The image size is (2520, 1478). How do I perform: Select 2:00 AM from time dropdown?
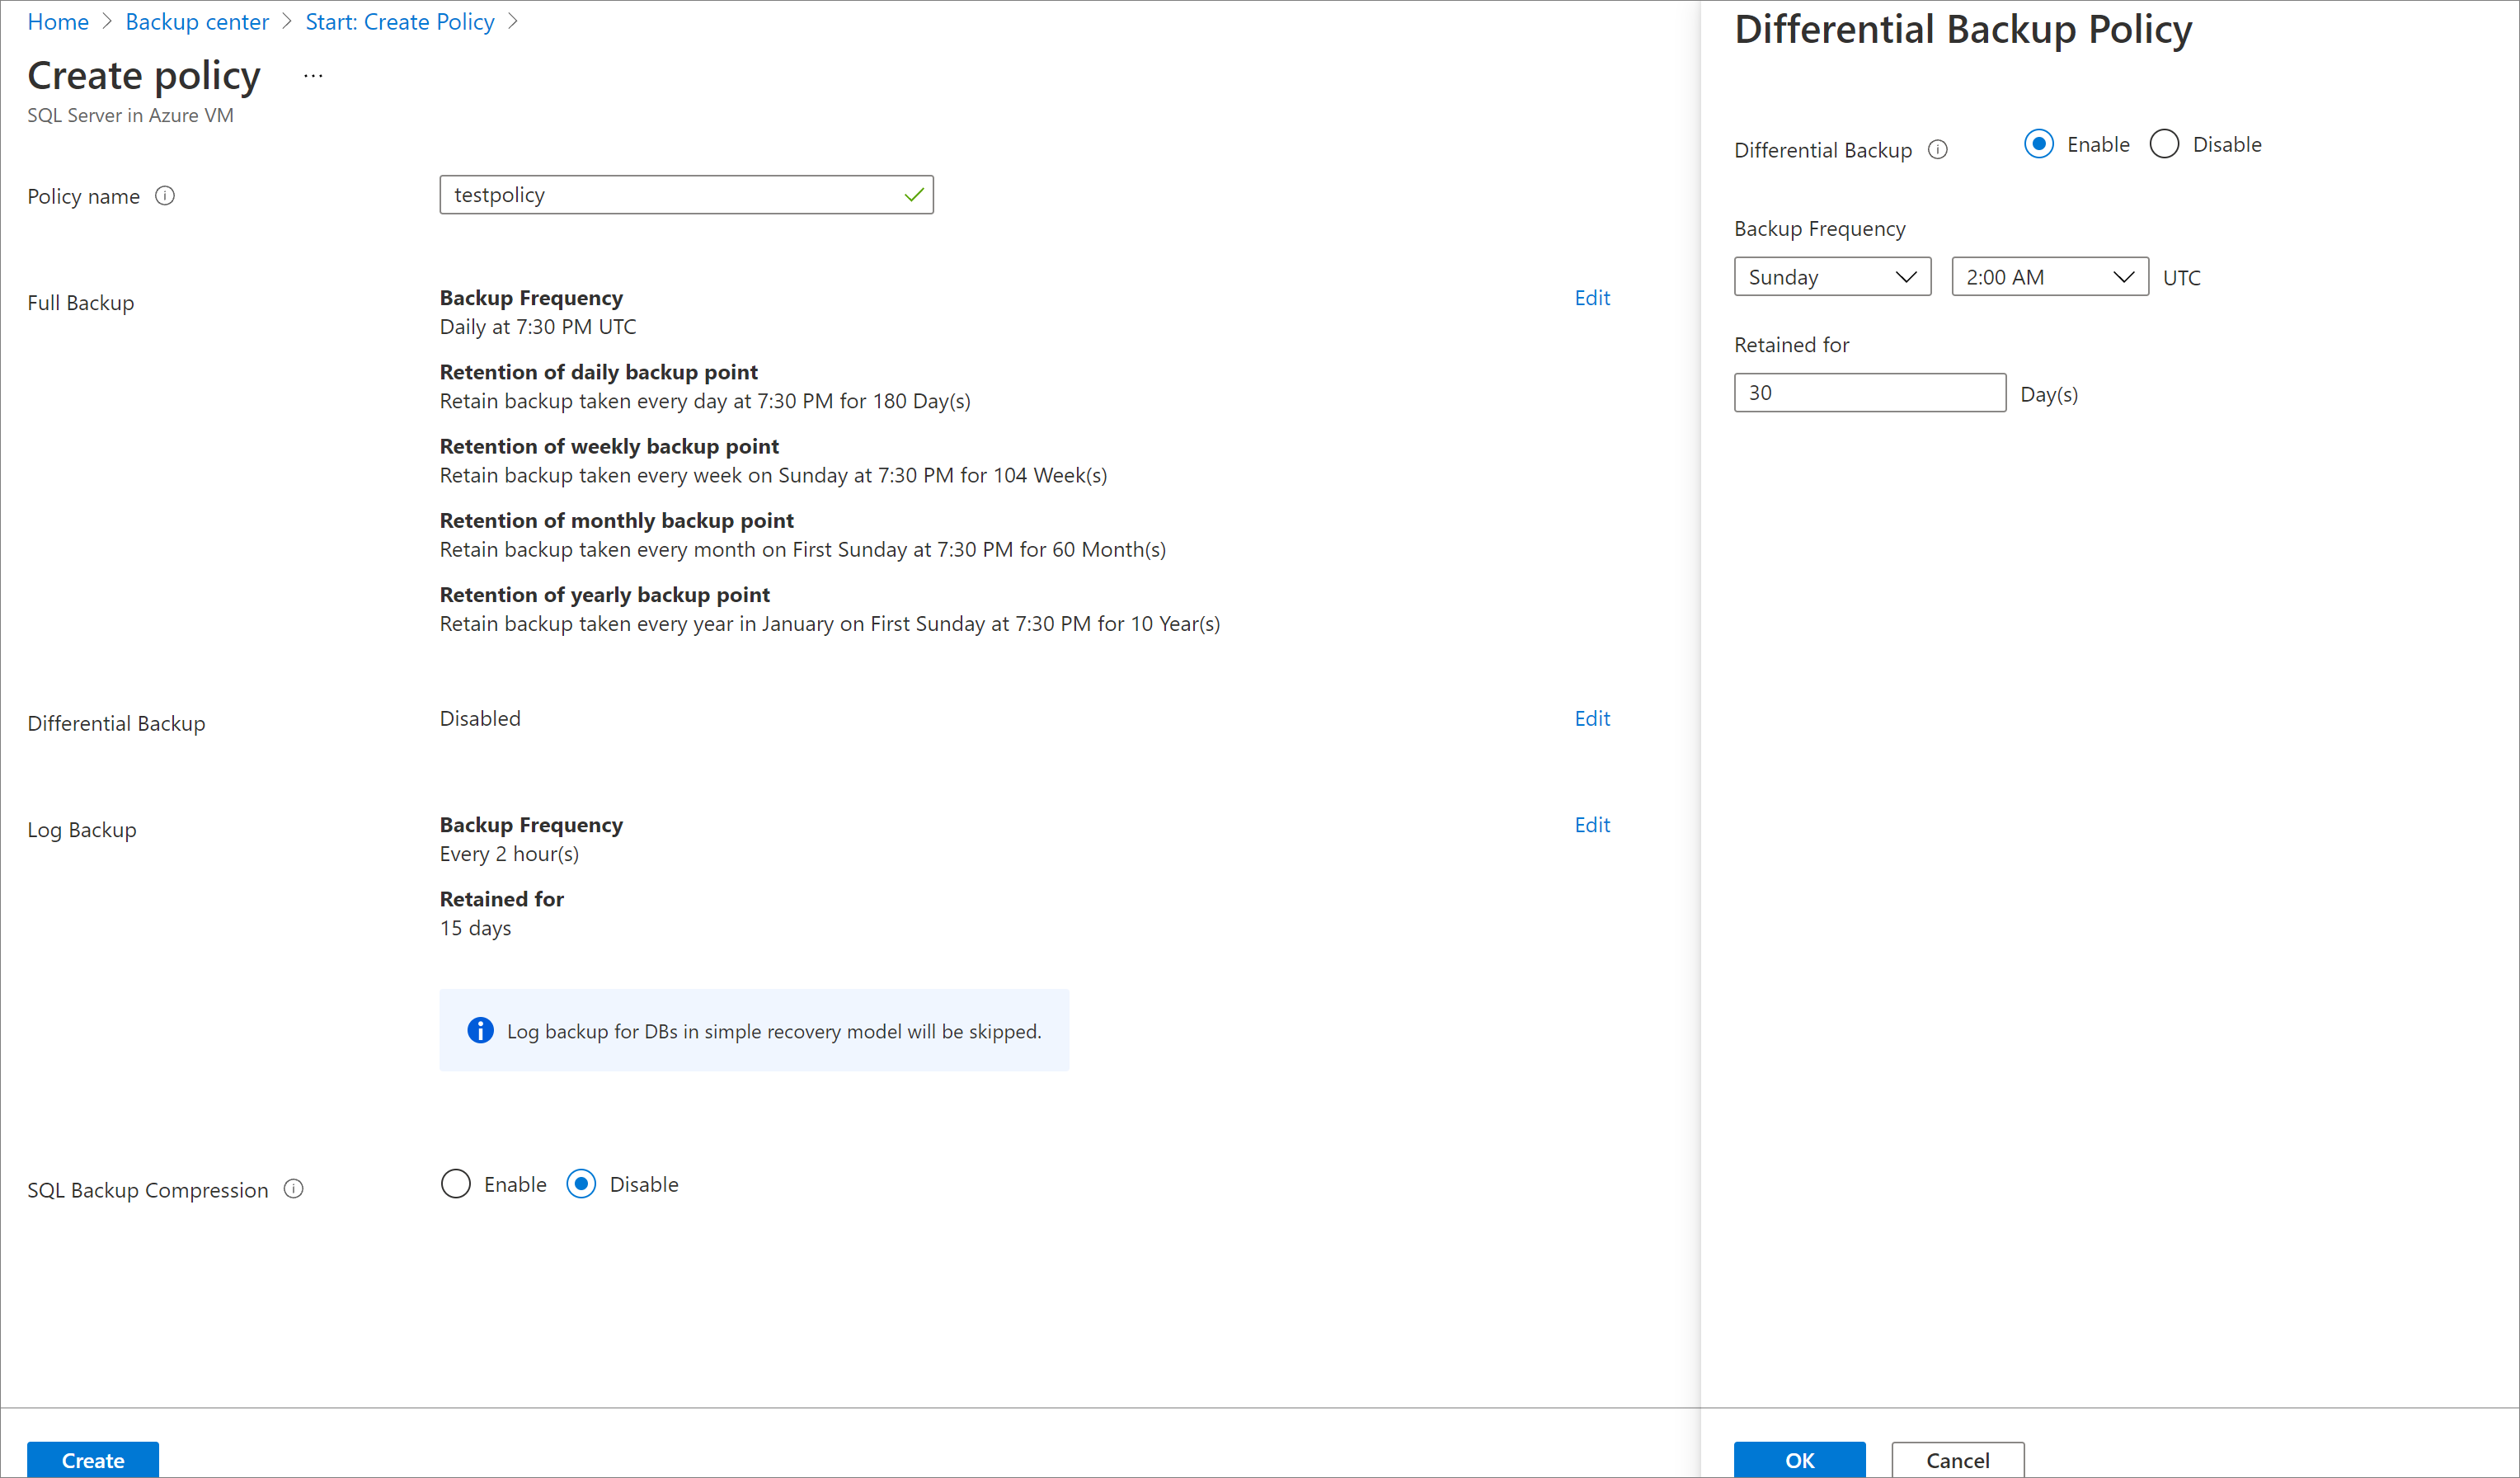coord(2045,276)
